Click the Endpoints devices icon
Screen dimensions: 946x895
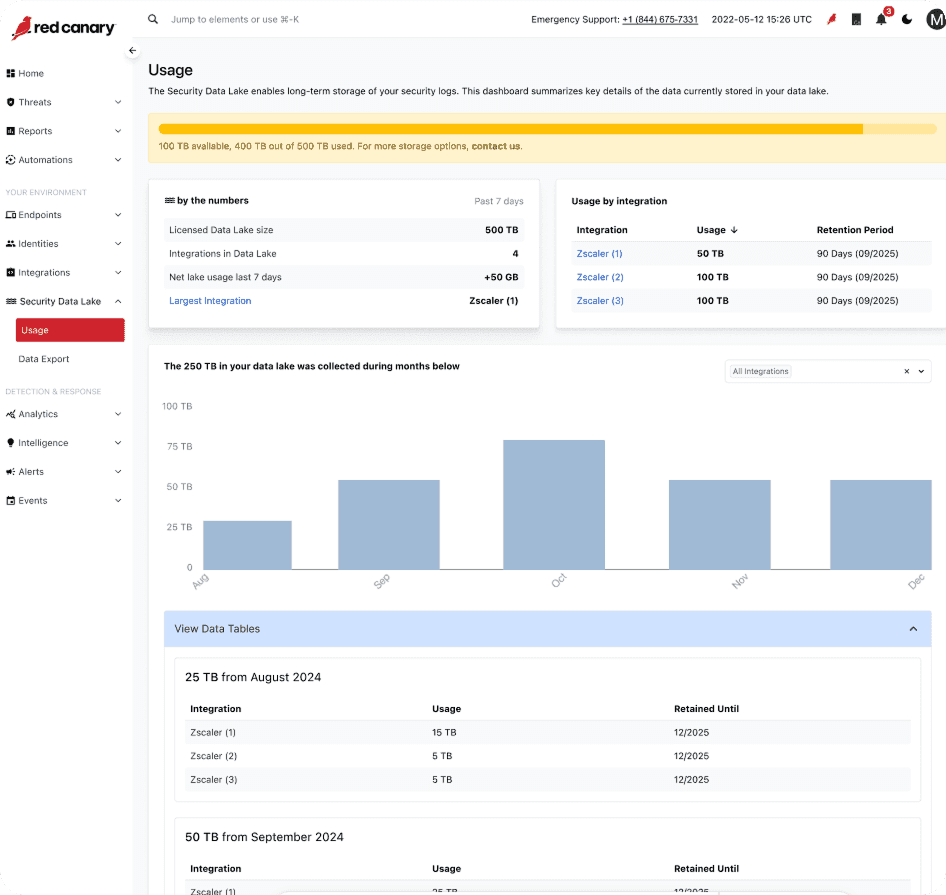10,215
